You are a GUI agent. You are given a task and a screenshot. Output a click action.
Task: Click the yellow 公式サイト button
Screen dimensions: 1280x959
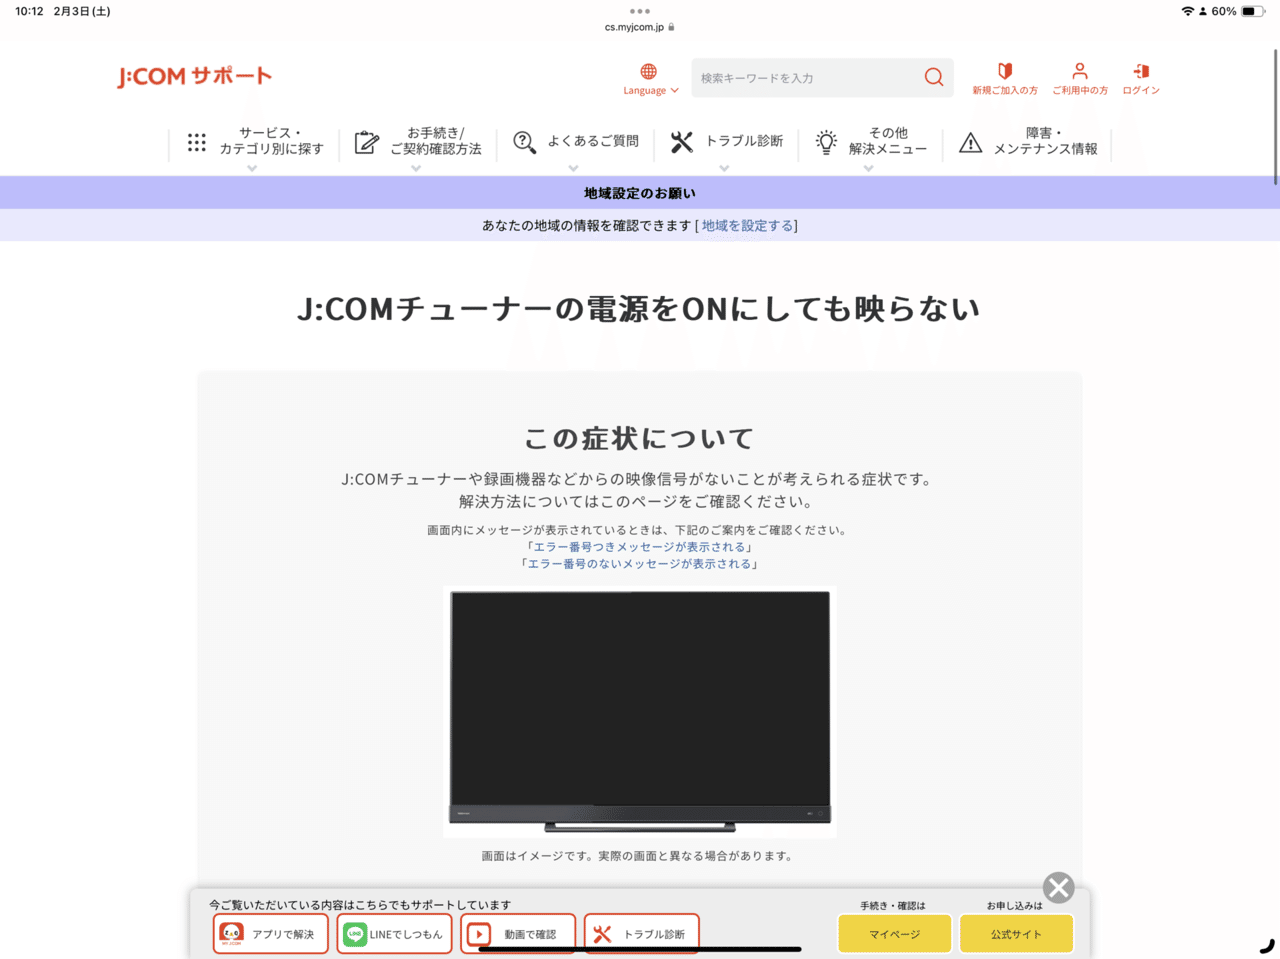(x=1017, y=934)
